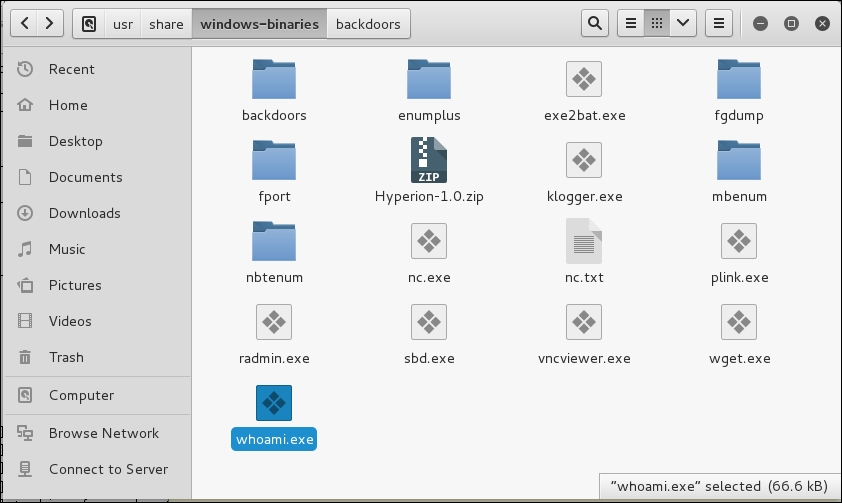Click the Hyperion-1.0.zip file name label
This screenshot has width=842, height=503.
[x=429, y=196]
